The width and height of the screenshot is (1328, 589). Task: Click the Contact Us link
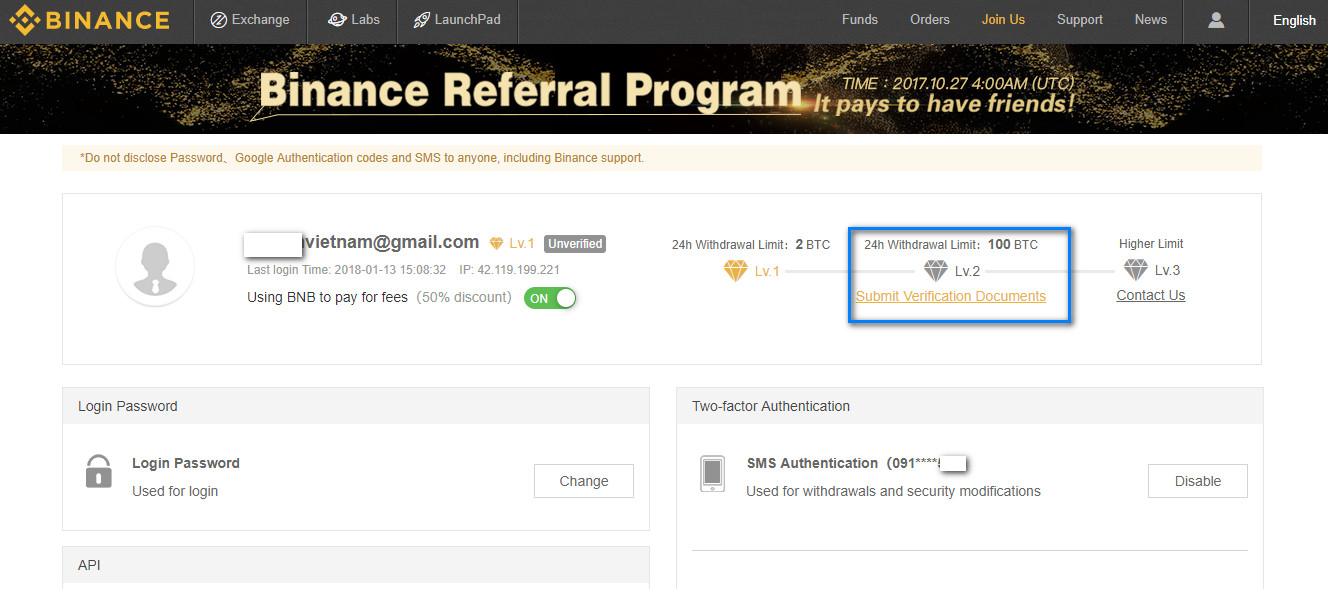(1151, 296)
